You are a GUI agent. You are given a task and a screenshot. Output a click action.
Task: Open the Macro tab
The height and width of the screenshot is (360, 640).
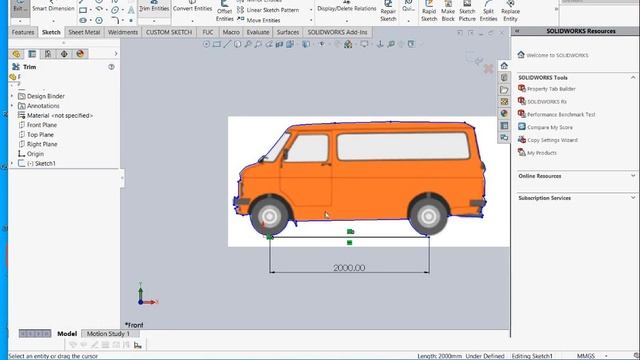(x=231, y=32)
